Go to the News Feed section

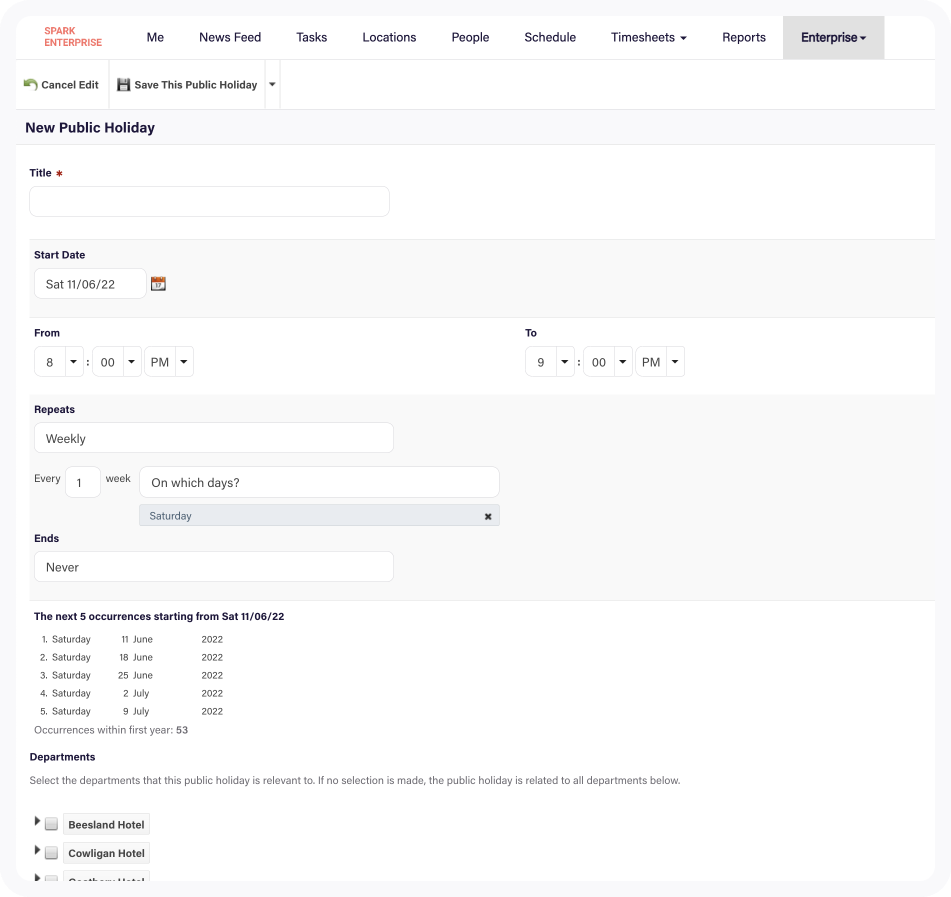pos(229,37)
